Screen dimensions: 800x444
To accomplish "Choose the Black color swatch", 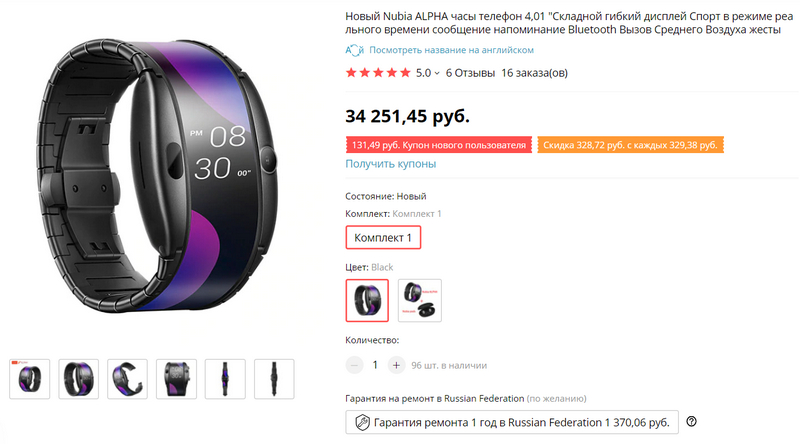I will 367,300.
